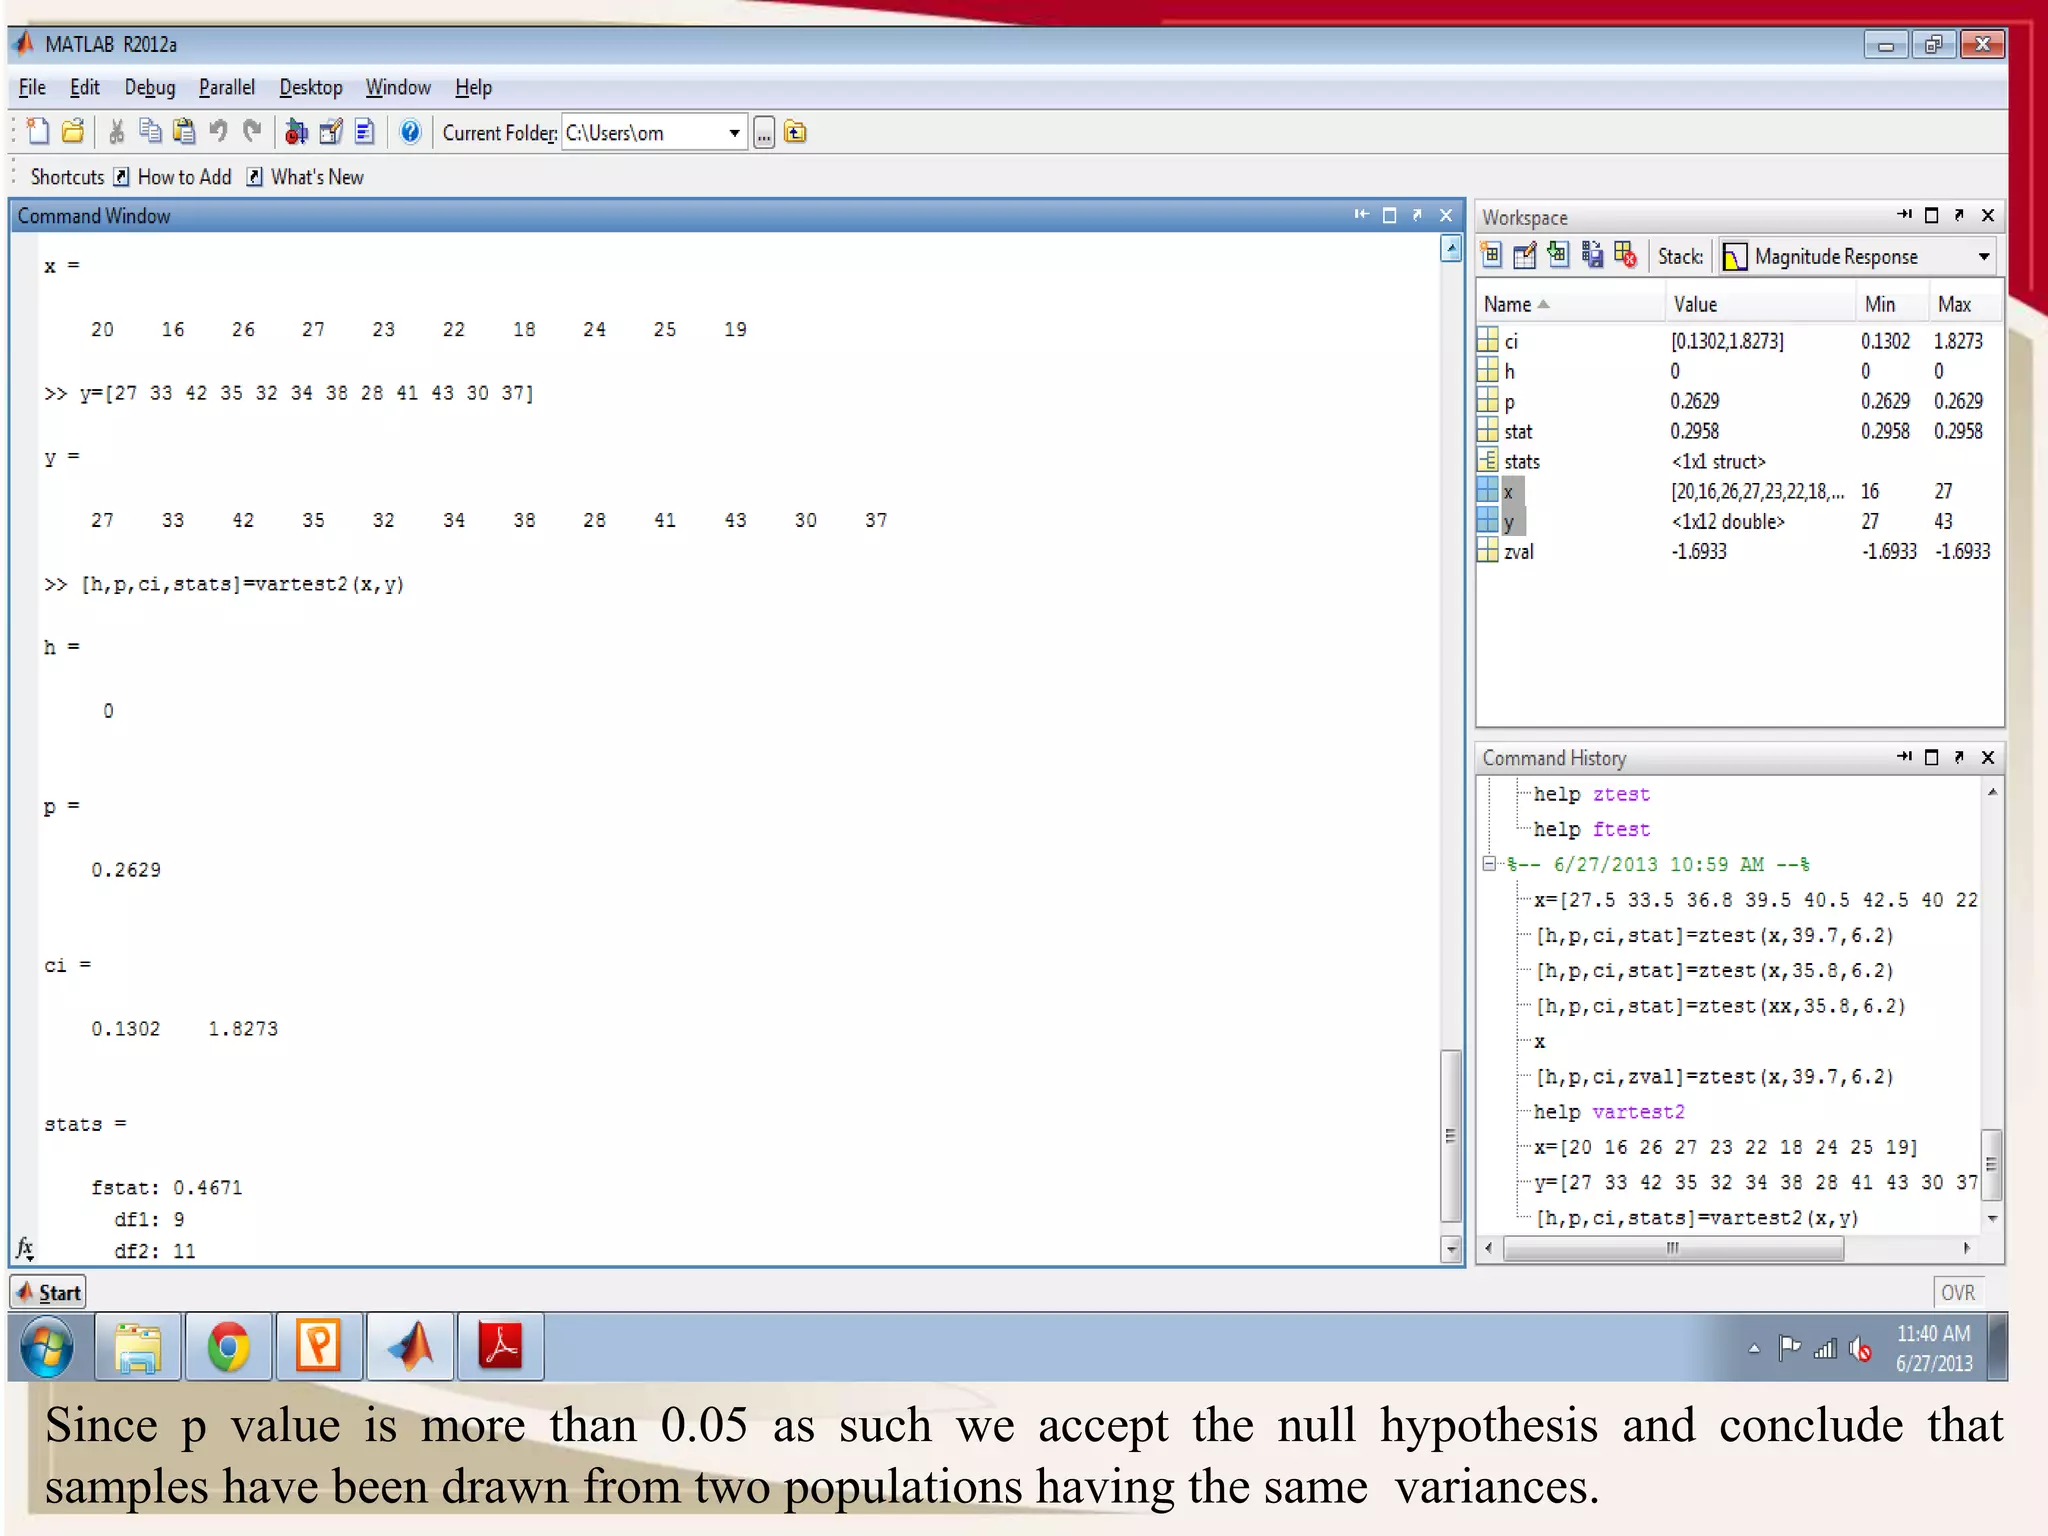Click the Go up one folder icon
The width and height of the screenshot is (2048, 1536).
[x=795, y=132]
